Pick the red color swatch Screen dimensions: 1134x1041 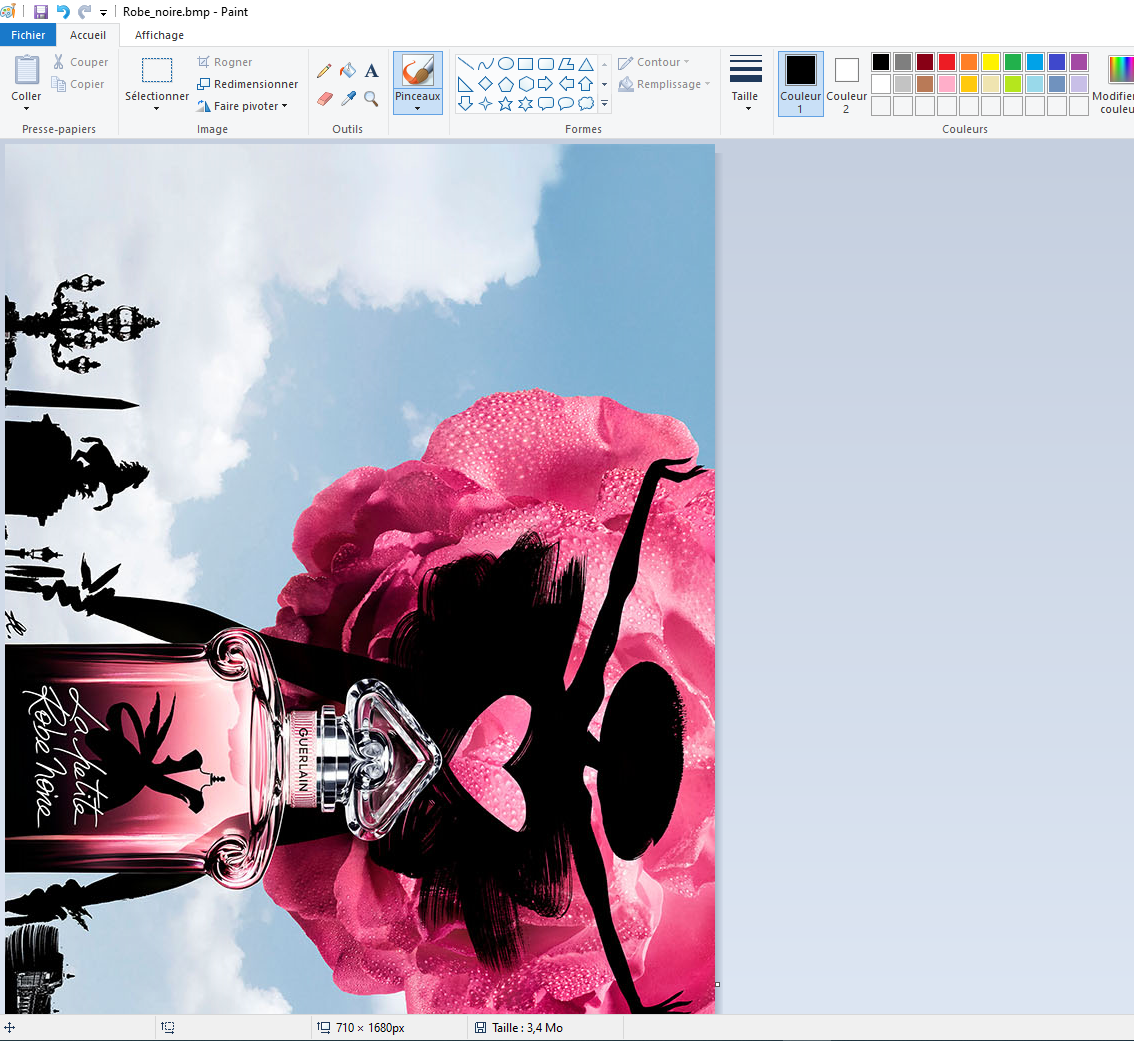pyautogui.click(x=947, y=62)
